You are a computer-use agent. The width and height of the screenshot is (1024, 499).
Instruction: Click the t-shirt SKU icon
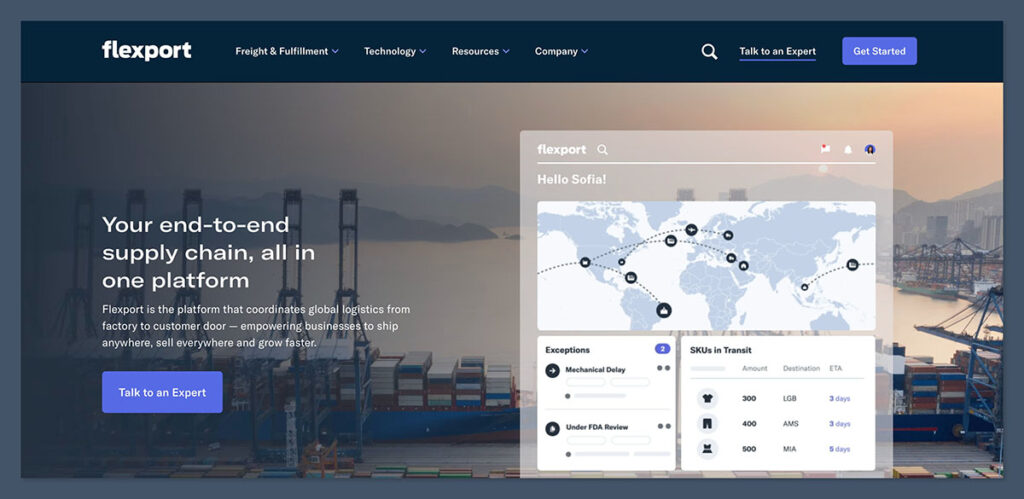coord(708,398)
